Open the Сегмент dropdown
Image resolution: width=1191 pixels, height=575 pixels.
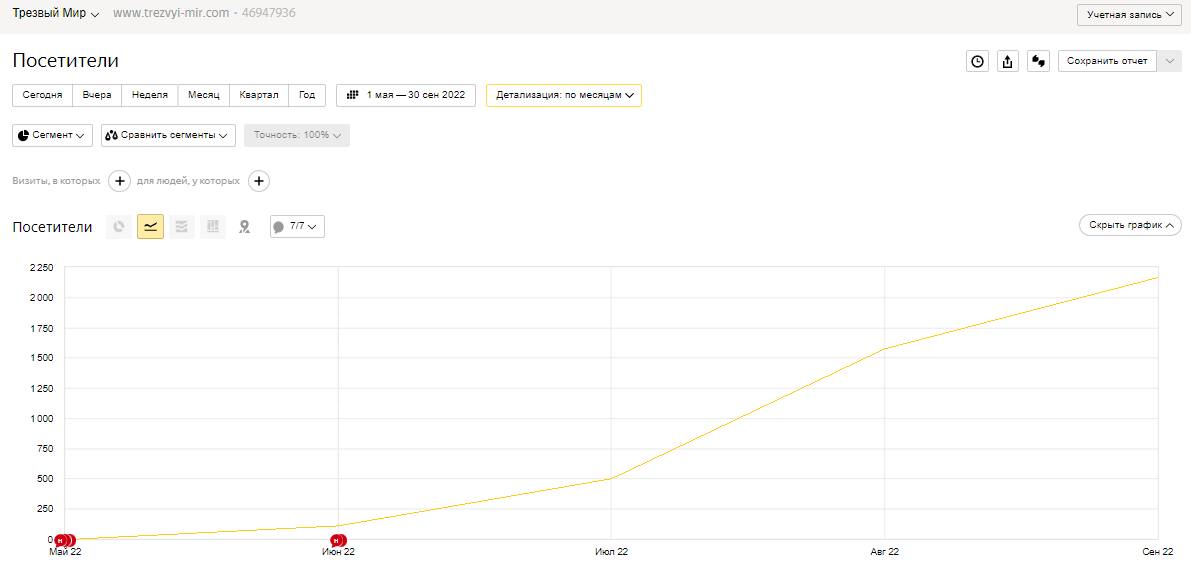(52, 135)
